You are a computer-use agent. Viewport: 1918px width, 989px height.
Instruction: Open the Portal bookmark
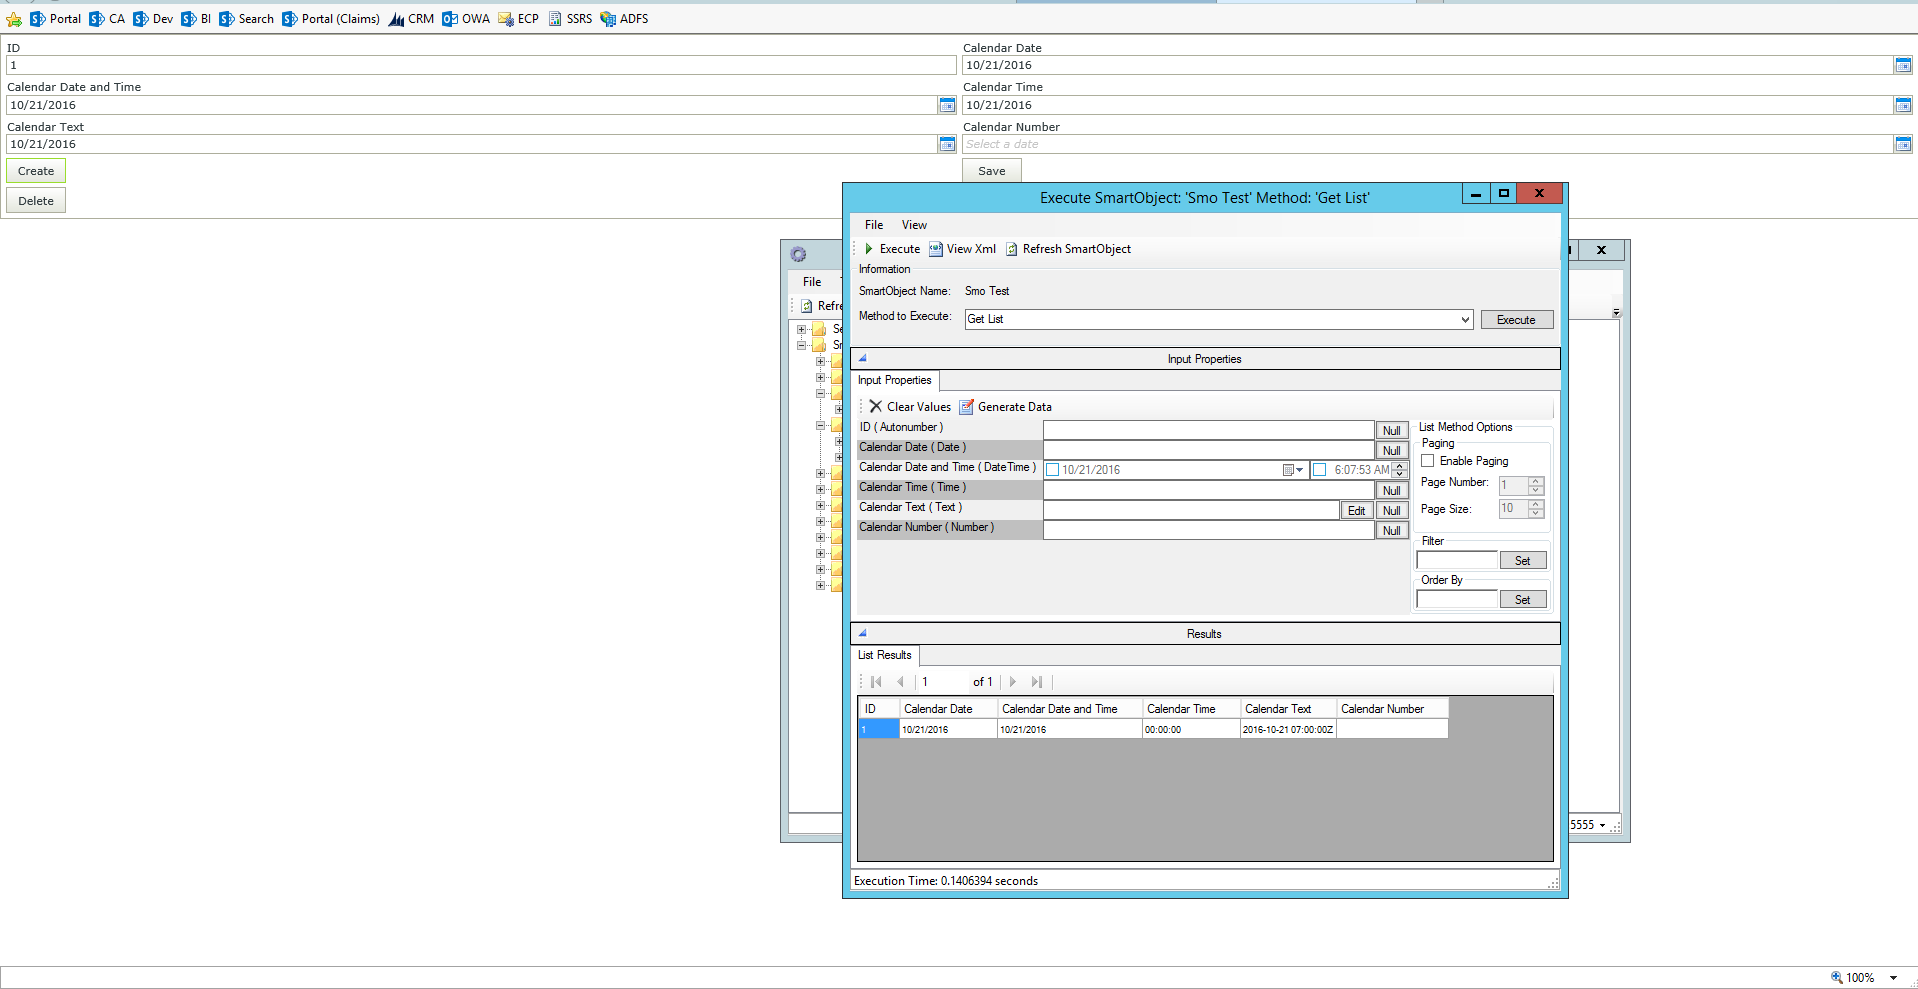click(x=56, y=19)
